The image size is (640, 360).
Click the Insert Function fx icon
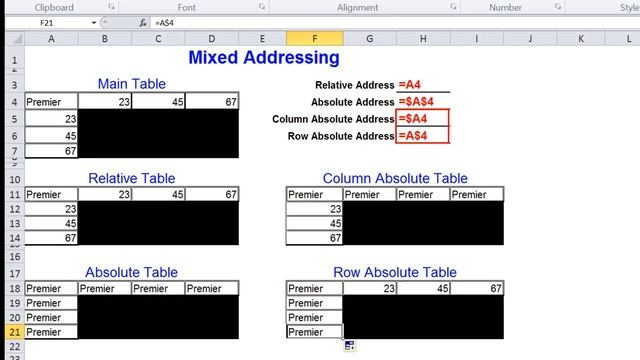pos(143,23)
